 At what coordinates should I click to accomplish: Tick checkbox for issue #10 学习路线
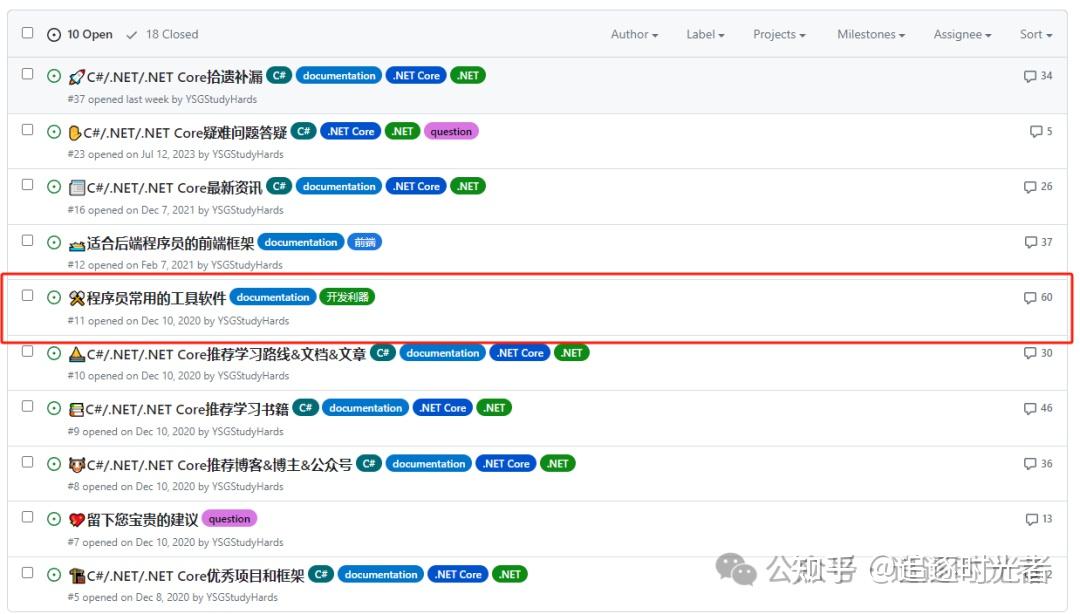(28, 351)
